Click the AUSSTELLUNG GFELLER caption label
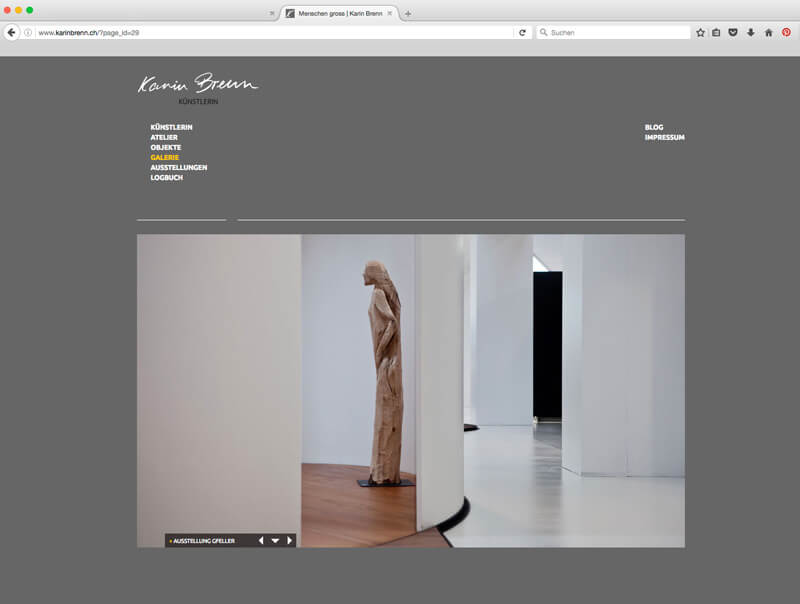Image resolution: width=800 pixels, height=604 pixels. pos(204,541)
